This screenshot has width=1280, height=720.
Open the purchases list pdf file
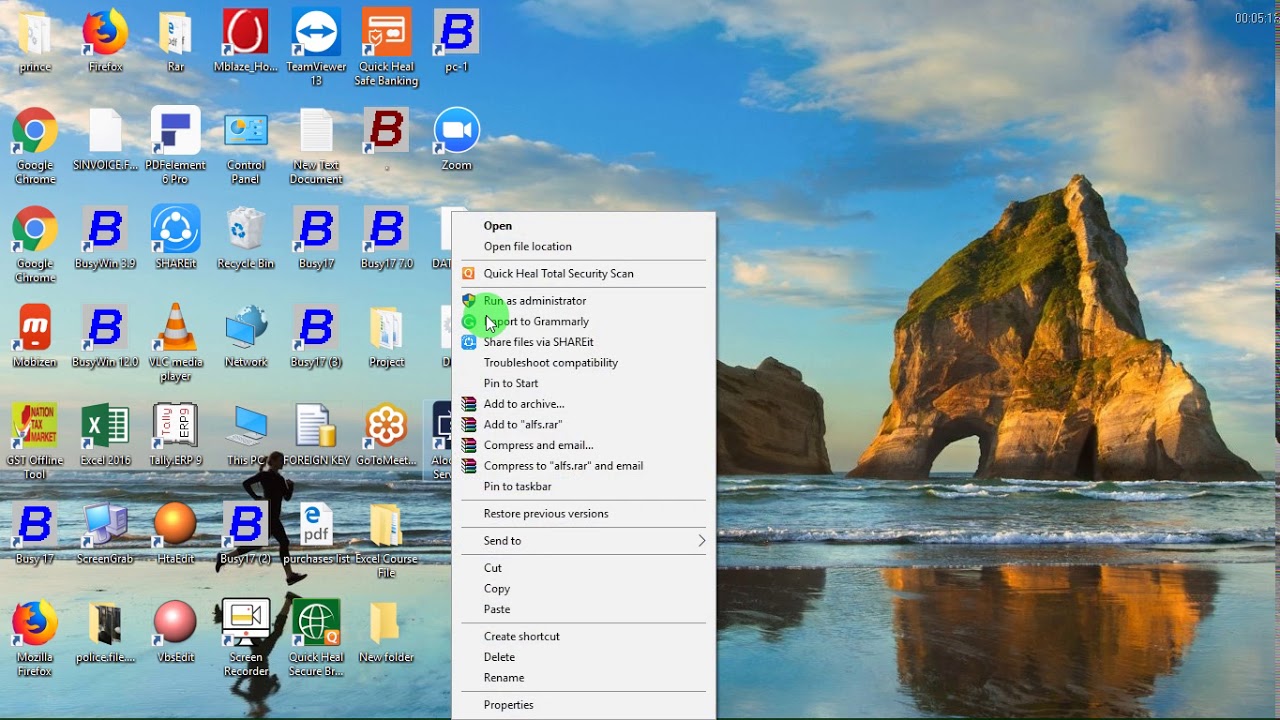pos(316,534)
